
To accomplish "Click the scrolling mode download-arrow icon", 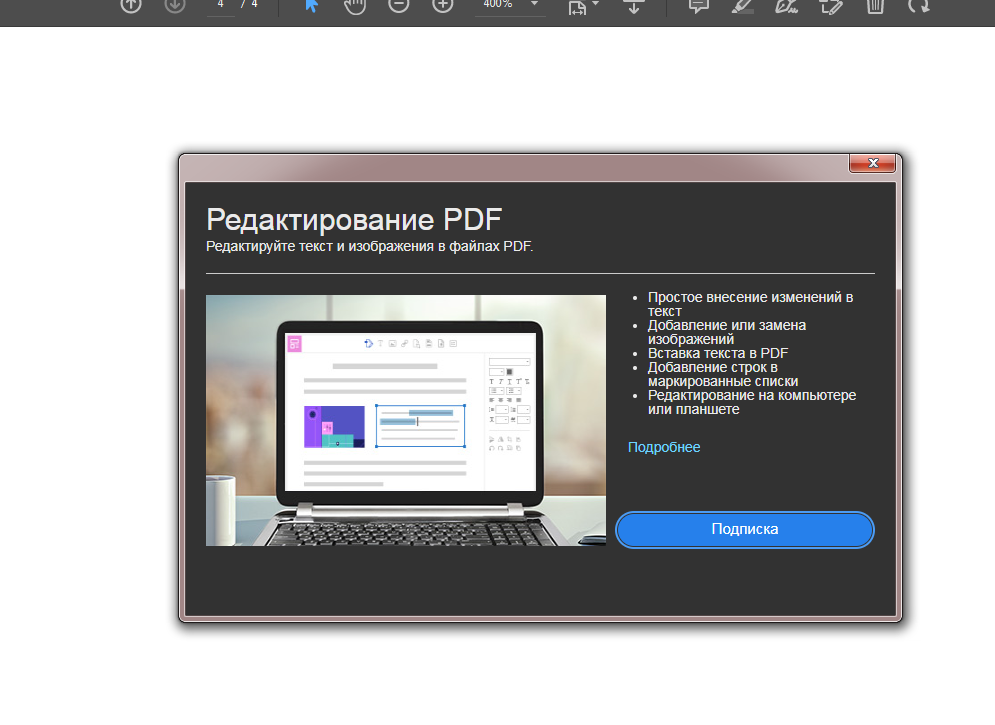I will click(633, 6).
